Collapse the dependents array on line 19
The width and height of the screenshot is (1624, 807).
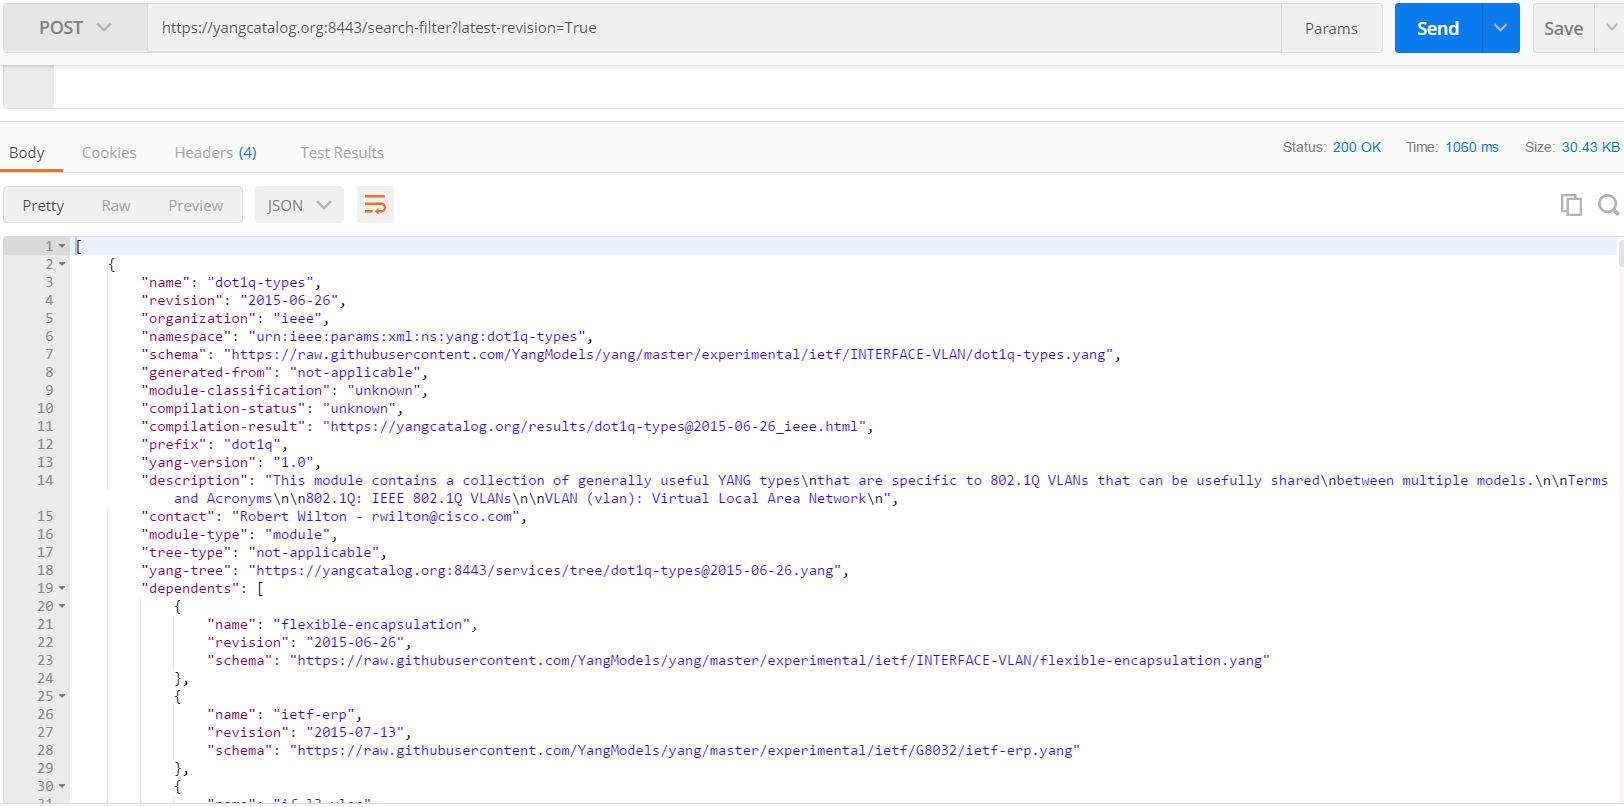tap(62, 588)
